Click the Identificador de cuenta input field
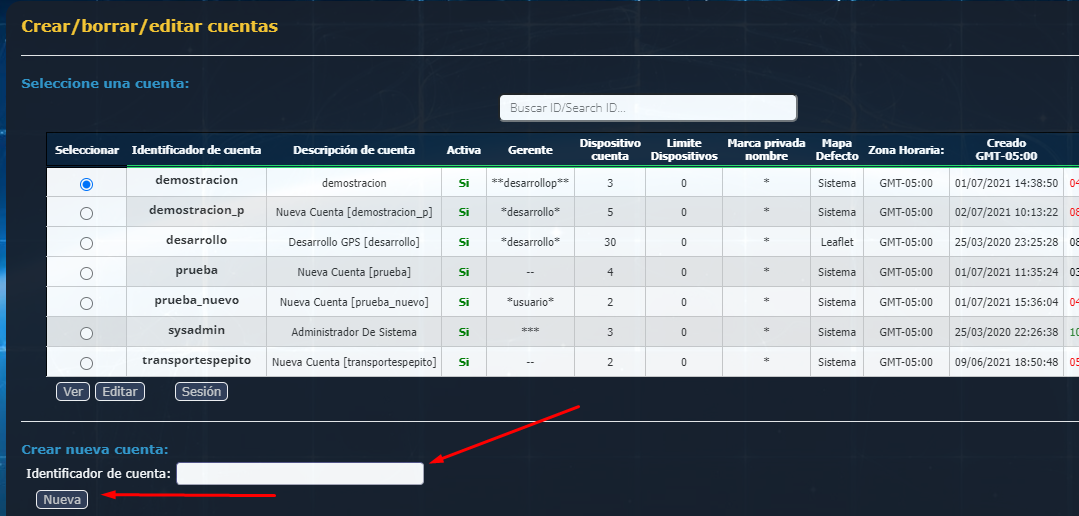Screen dimensions: 1079x516 click(x=300, y=474)
